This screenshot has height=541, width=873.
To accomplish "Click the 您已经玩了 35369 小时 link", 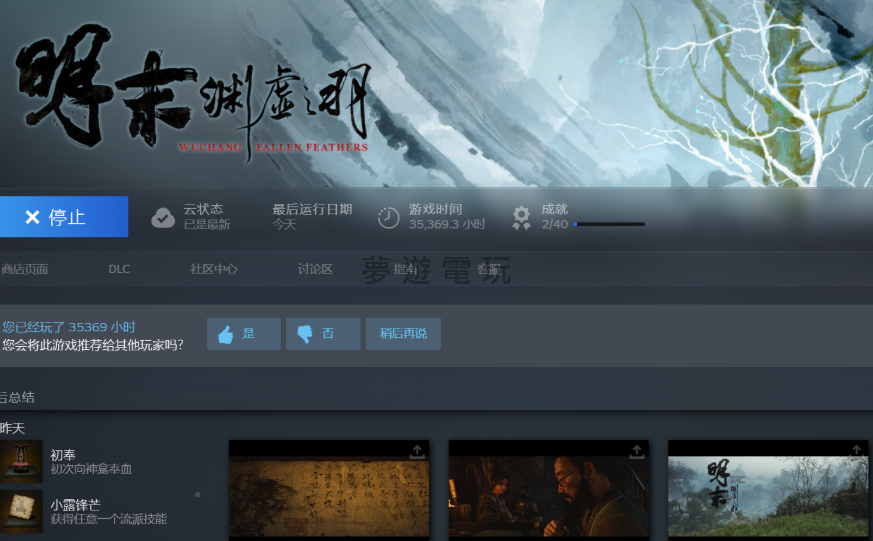I will click(x=68, y=327).
